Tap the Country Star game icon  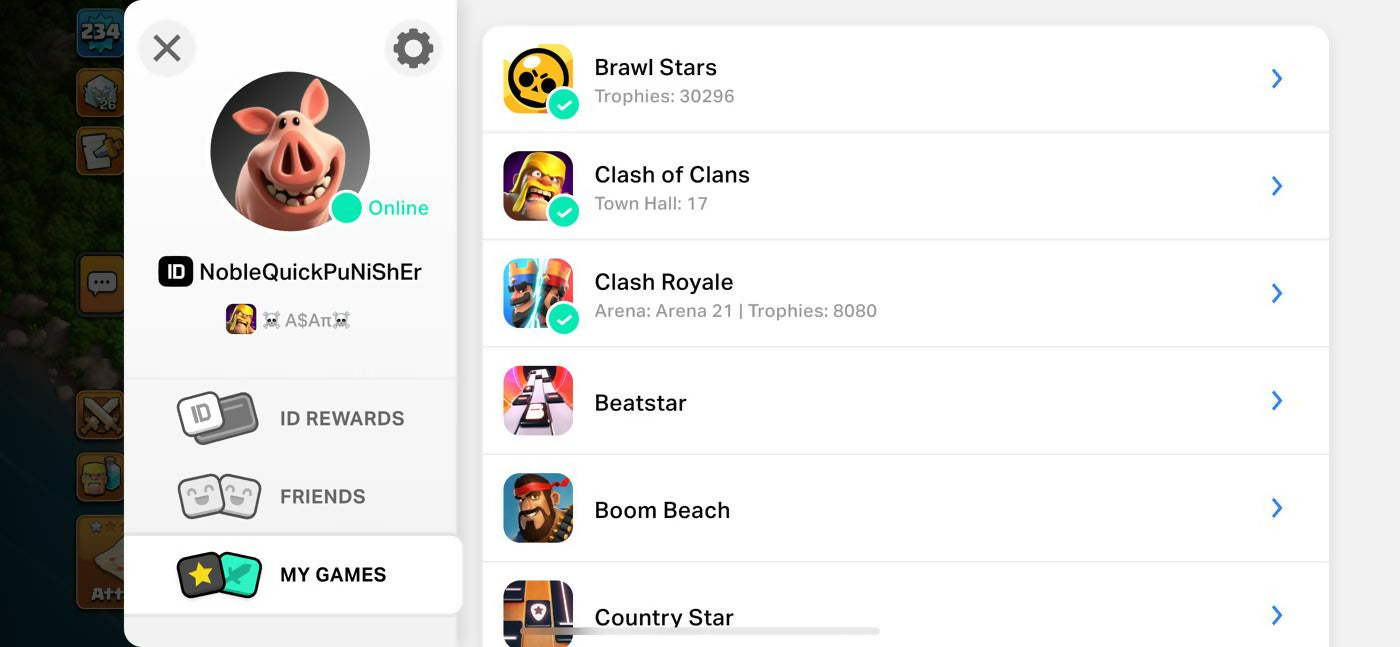click(x=538, y=612)
